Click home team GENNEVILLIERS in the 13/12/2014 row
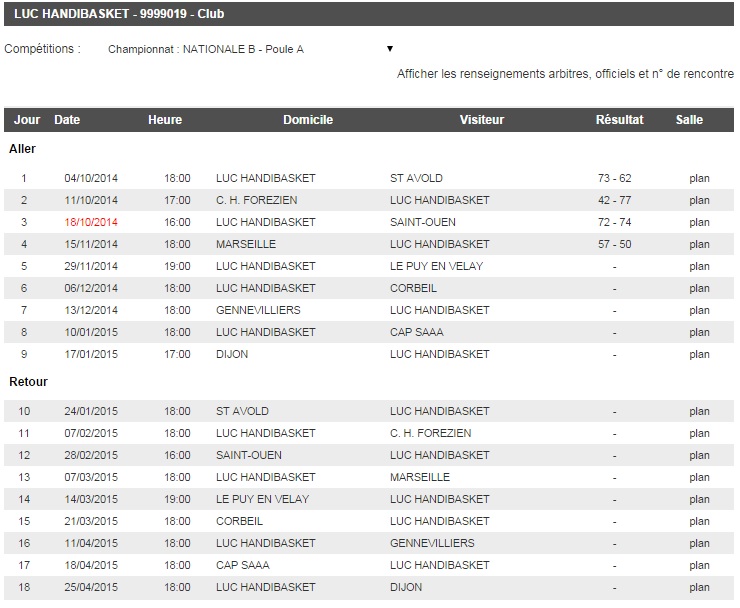Image resolution: width=740 pixels, height=608 pixels. coord(258,311)
